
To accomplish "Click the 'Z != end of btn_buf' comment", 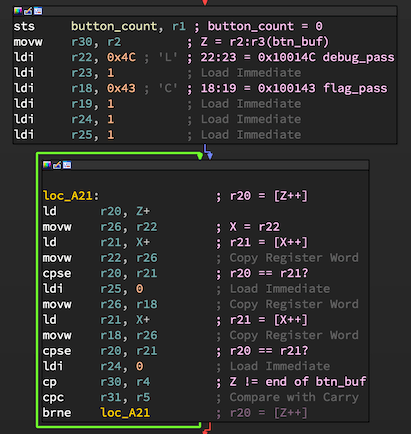I will tap(298, 382).
